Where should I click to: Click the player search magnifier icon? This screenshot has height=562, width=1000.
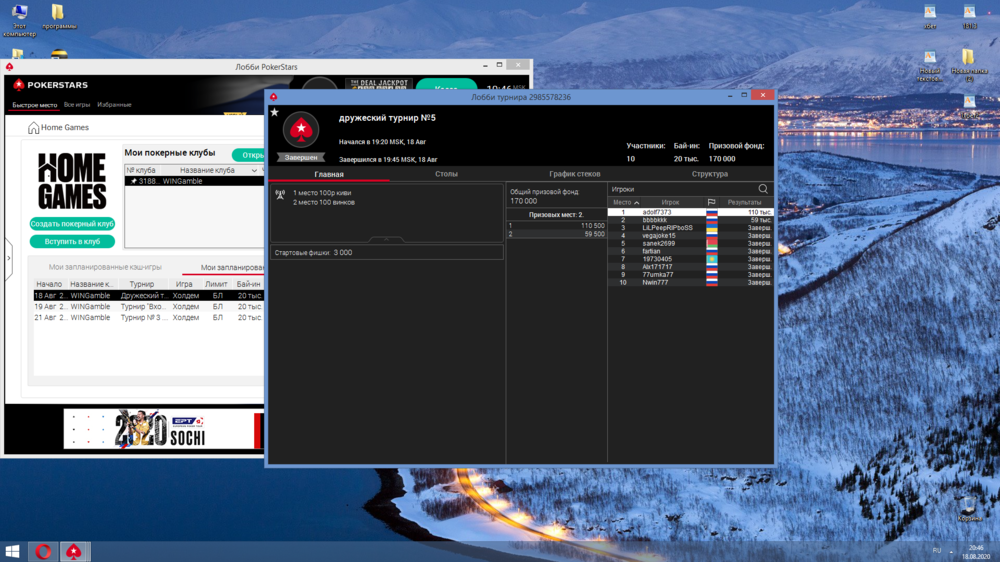click(763, 189)
